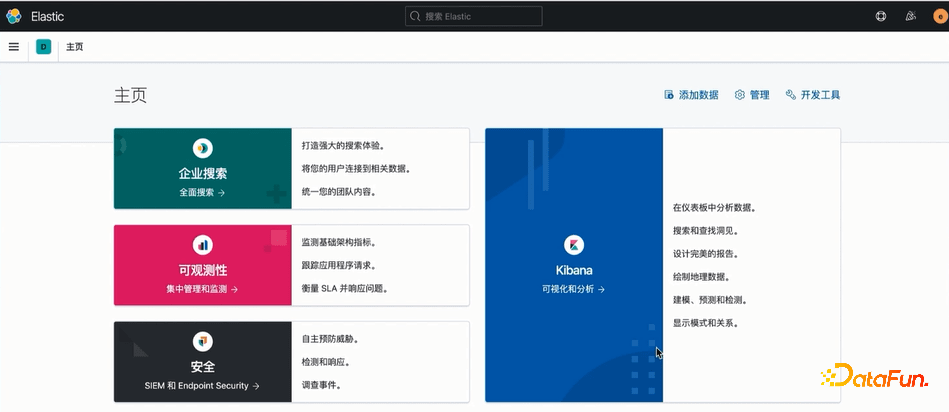Open the hamburger navigation menu
Viewport: 949px width, 412px height.
click(x=13, y=47)
